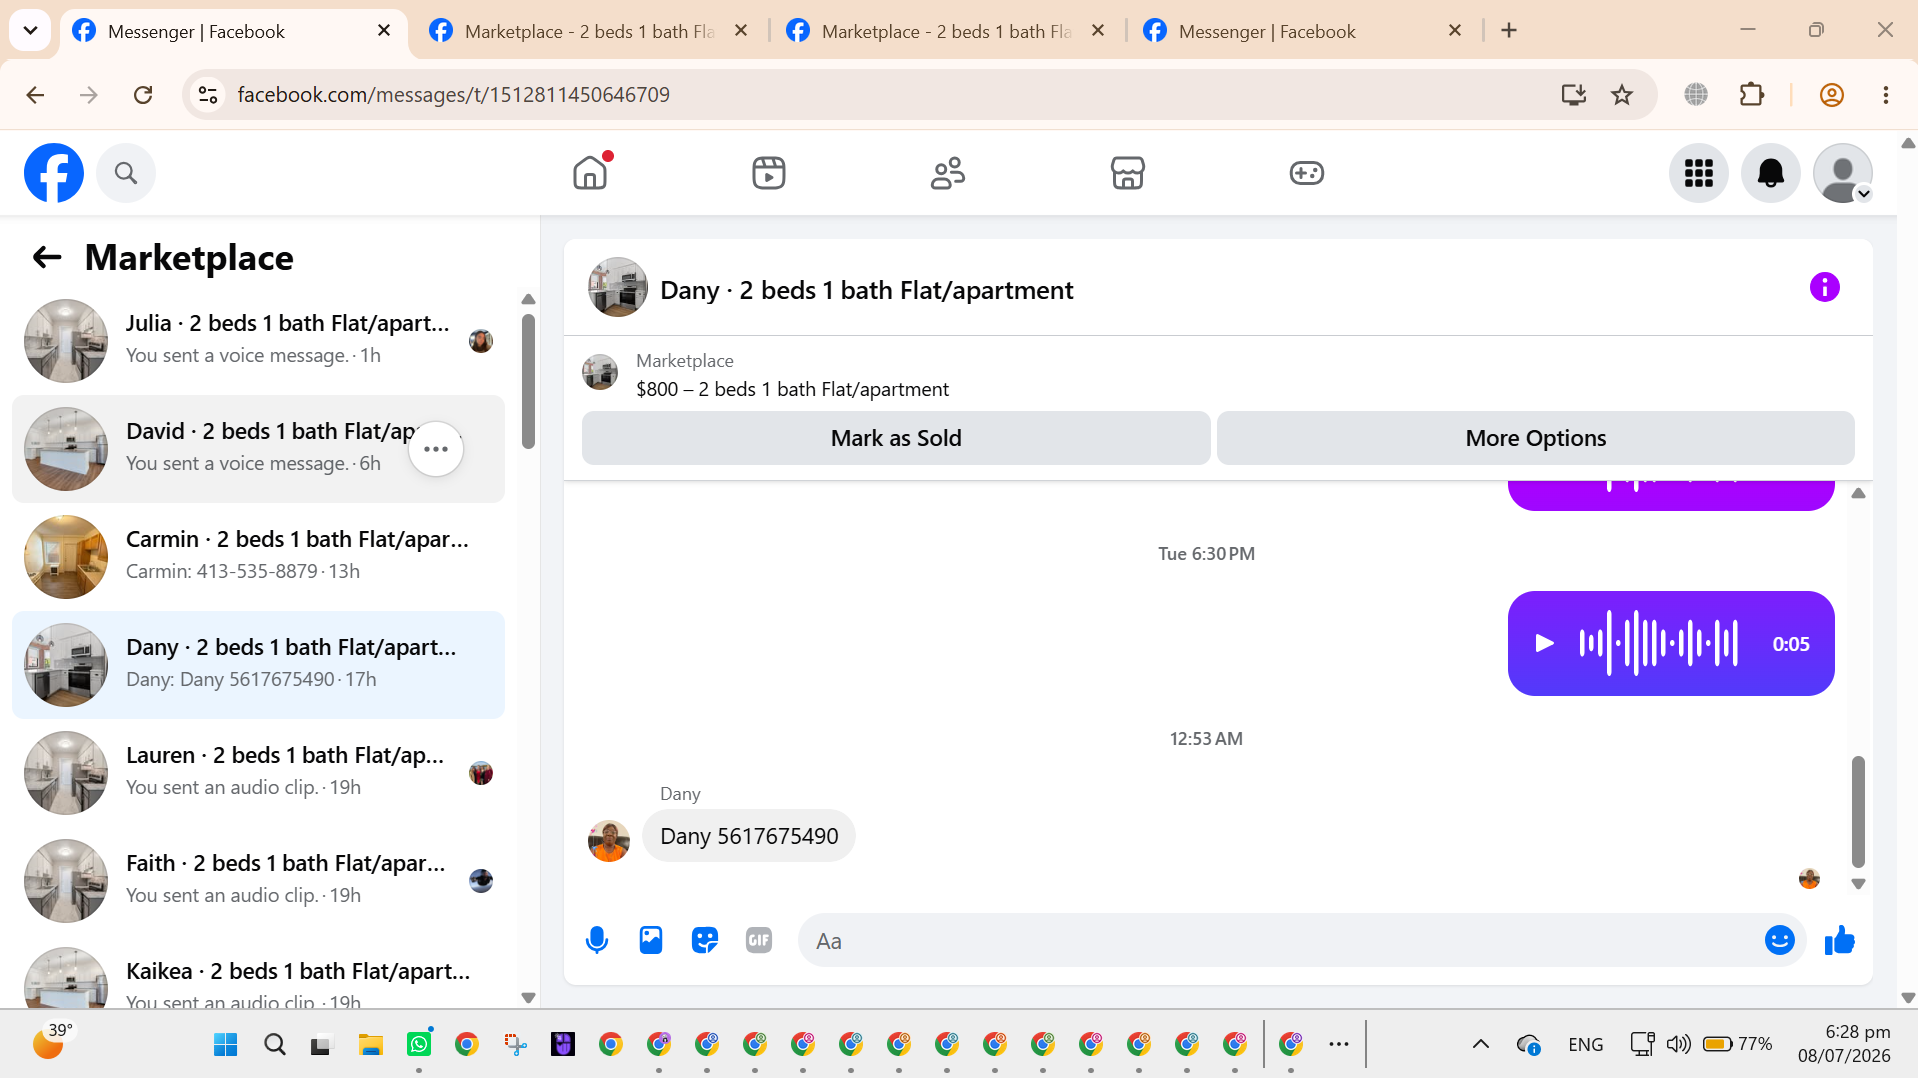Switch to the last Messenger tab
The height and width of the screenshot is (1078, 1918).
coord(1304,31)
